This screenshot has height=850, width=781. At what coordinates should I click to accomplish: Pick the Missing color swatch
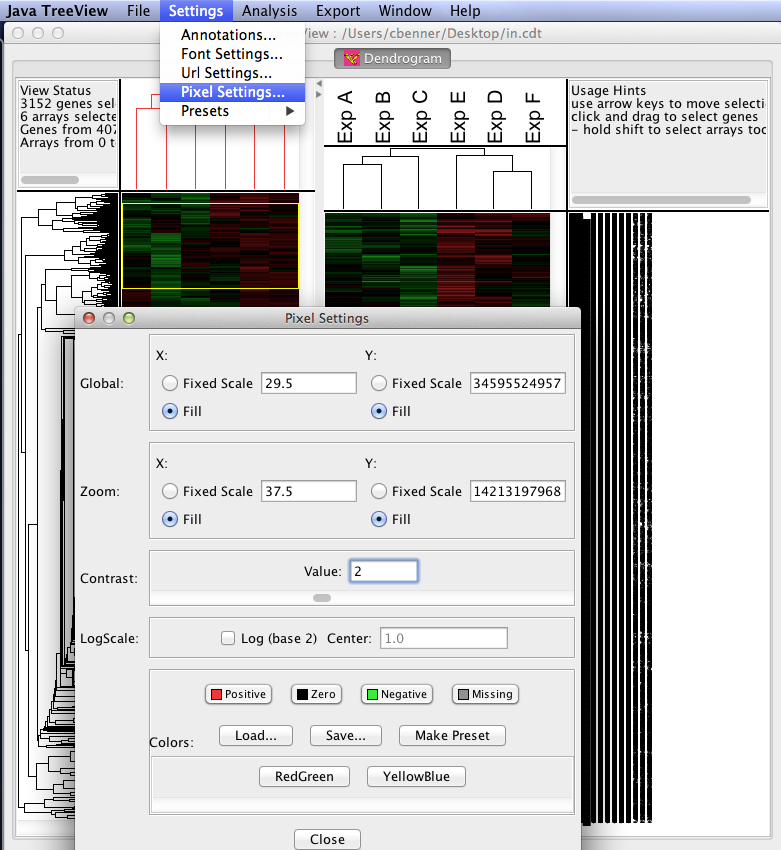485,694
